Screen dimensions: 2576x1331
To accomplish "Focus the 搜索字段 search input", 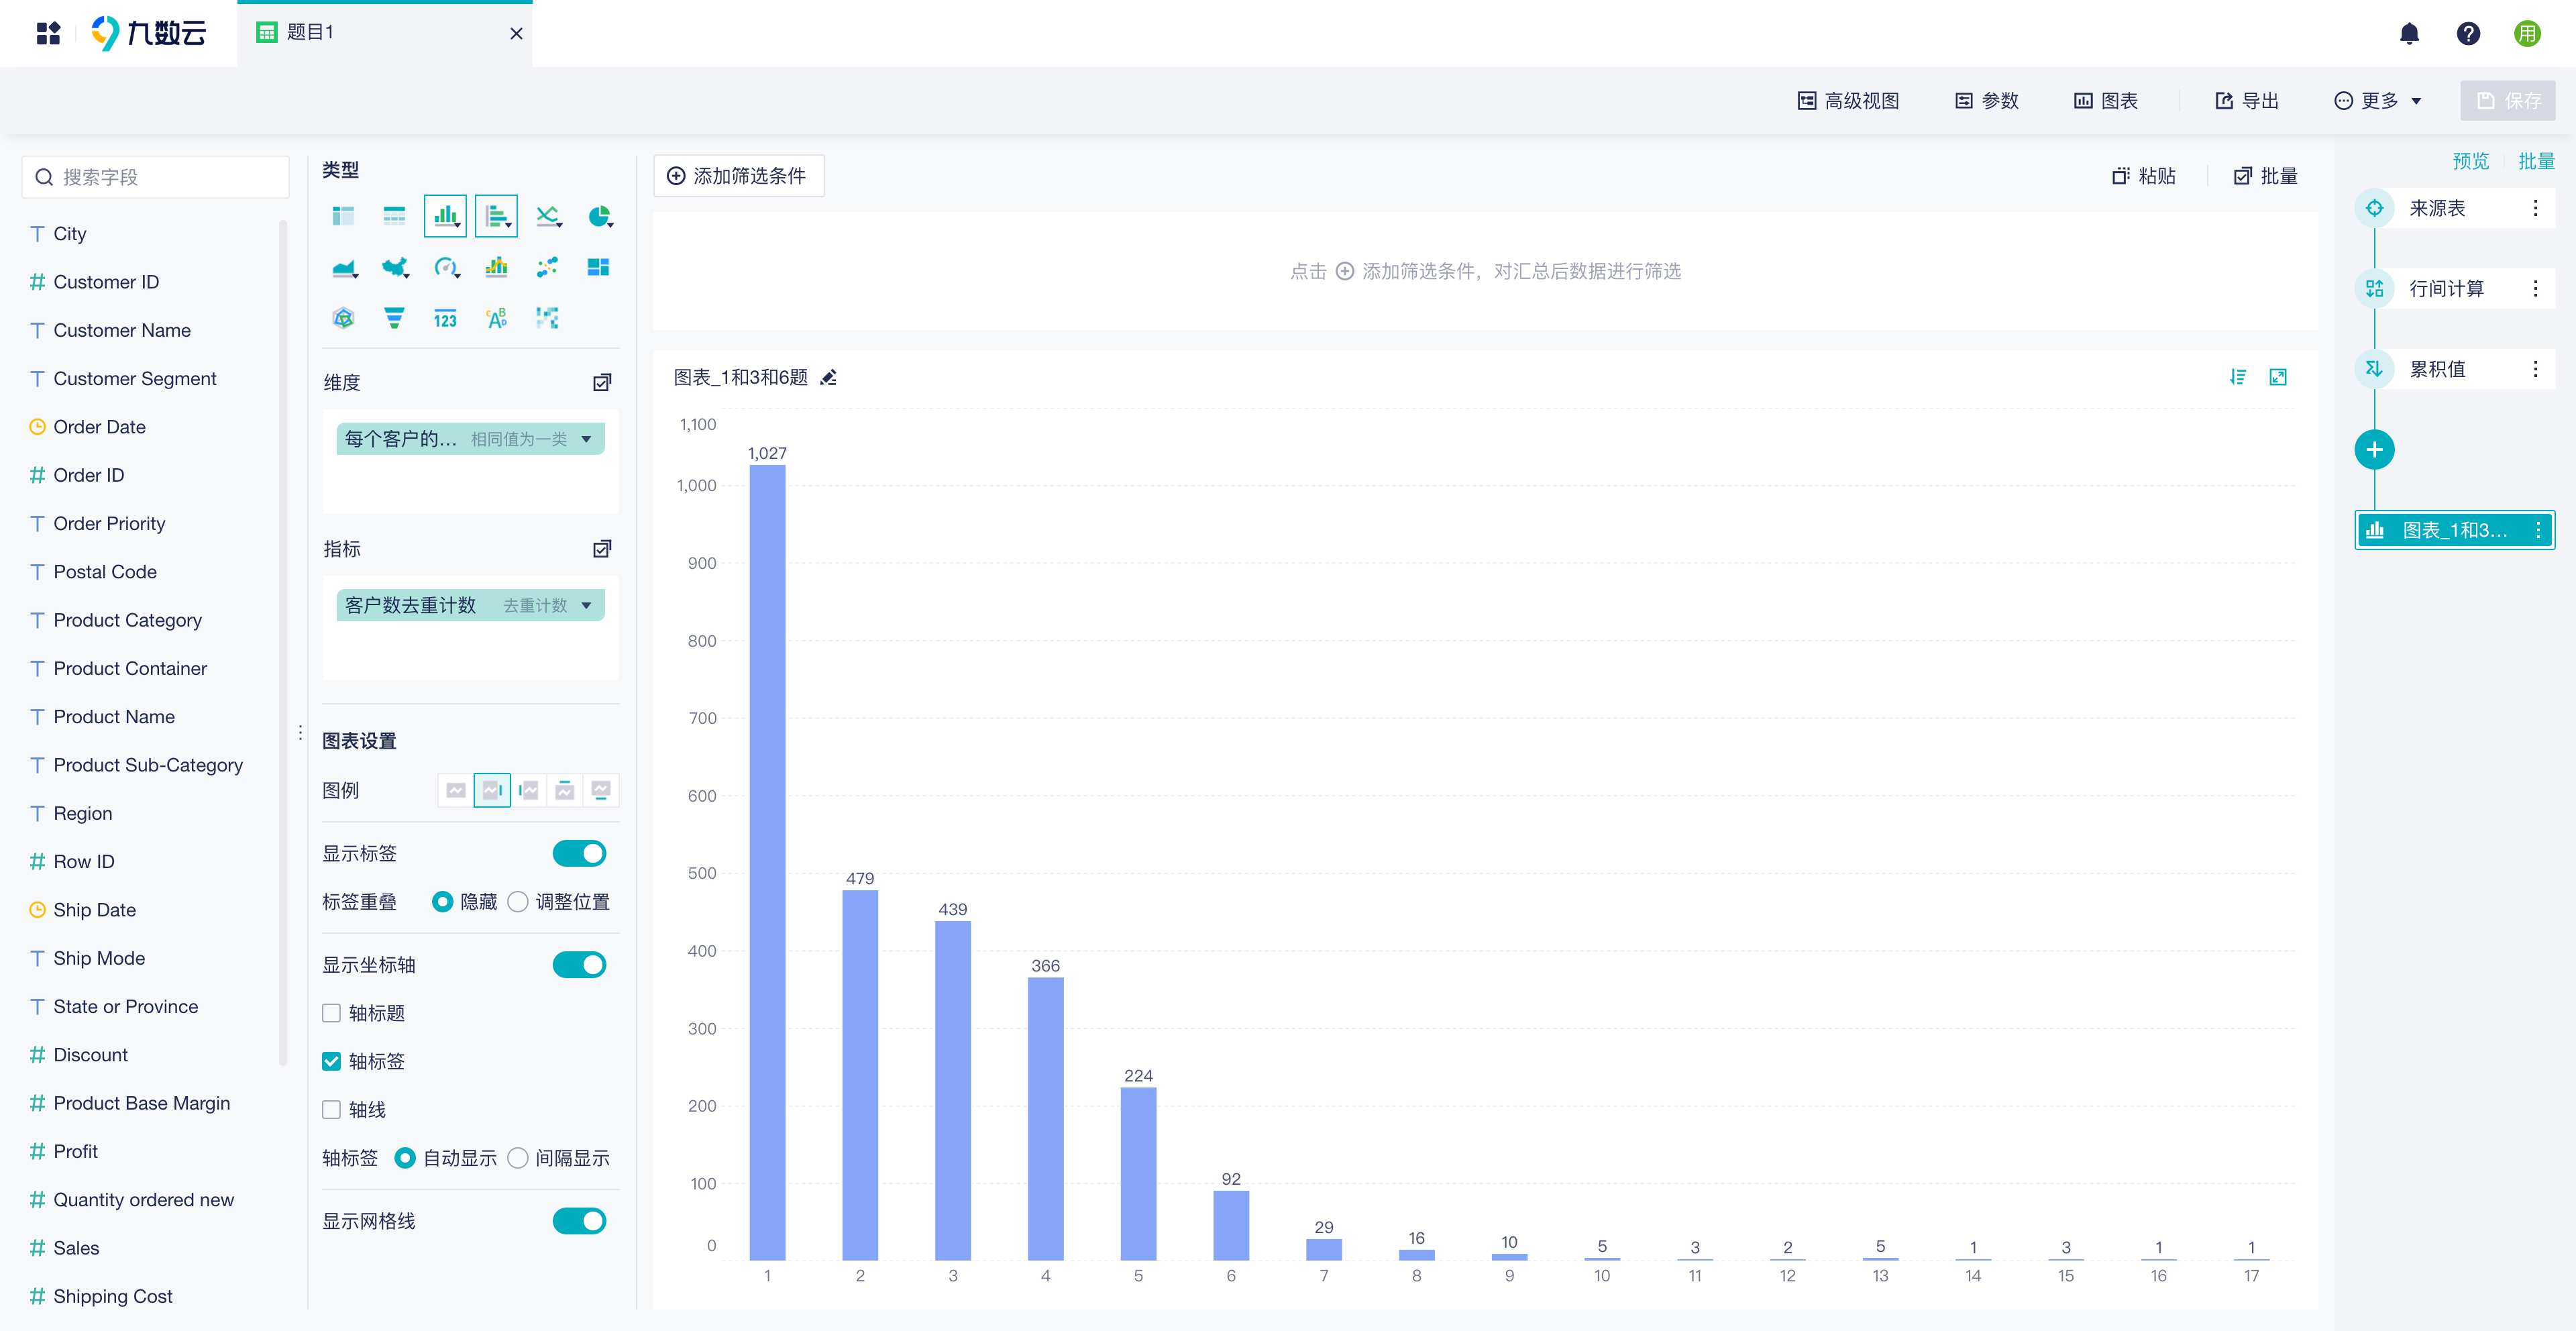I will coord(156,177).
